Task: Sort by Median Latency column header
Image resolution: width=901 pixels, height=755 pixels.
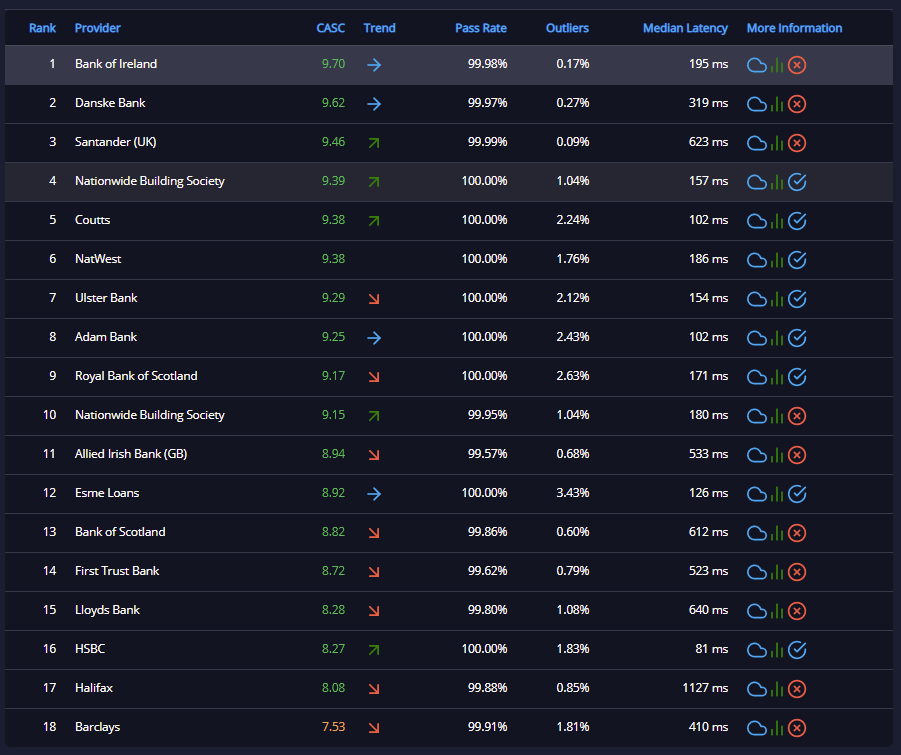Action: pos(686,28)
